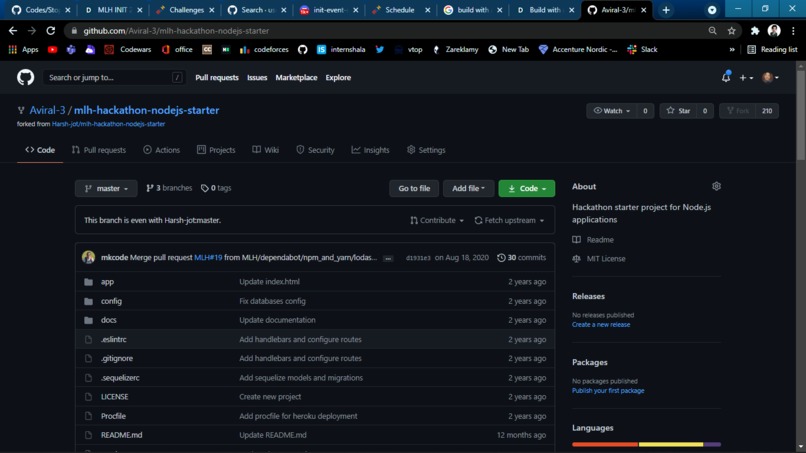The height and width of the screenshot is (453, 806).
Task: Open the YouTube bookmark icon
Action: (52, 49)
